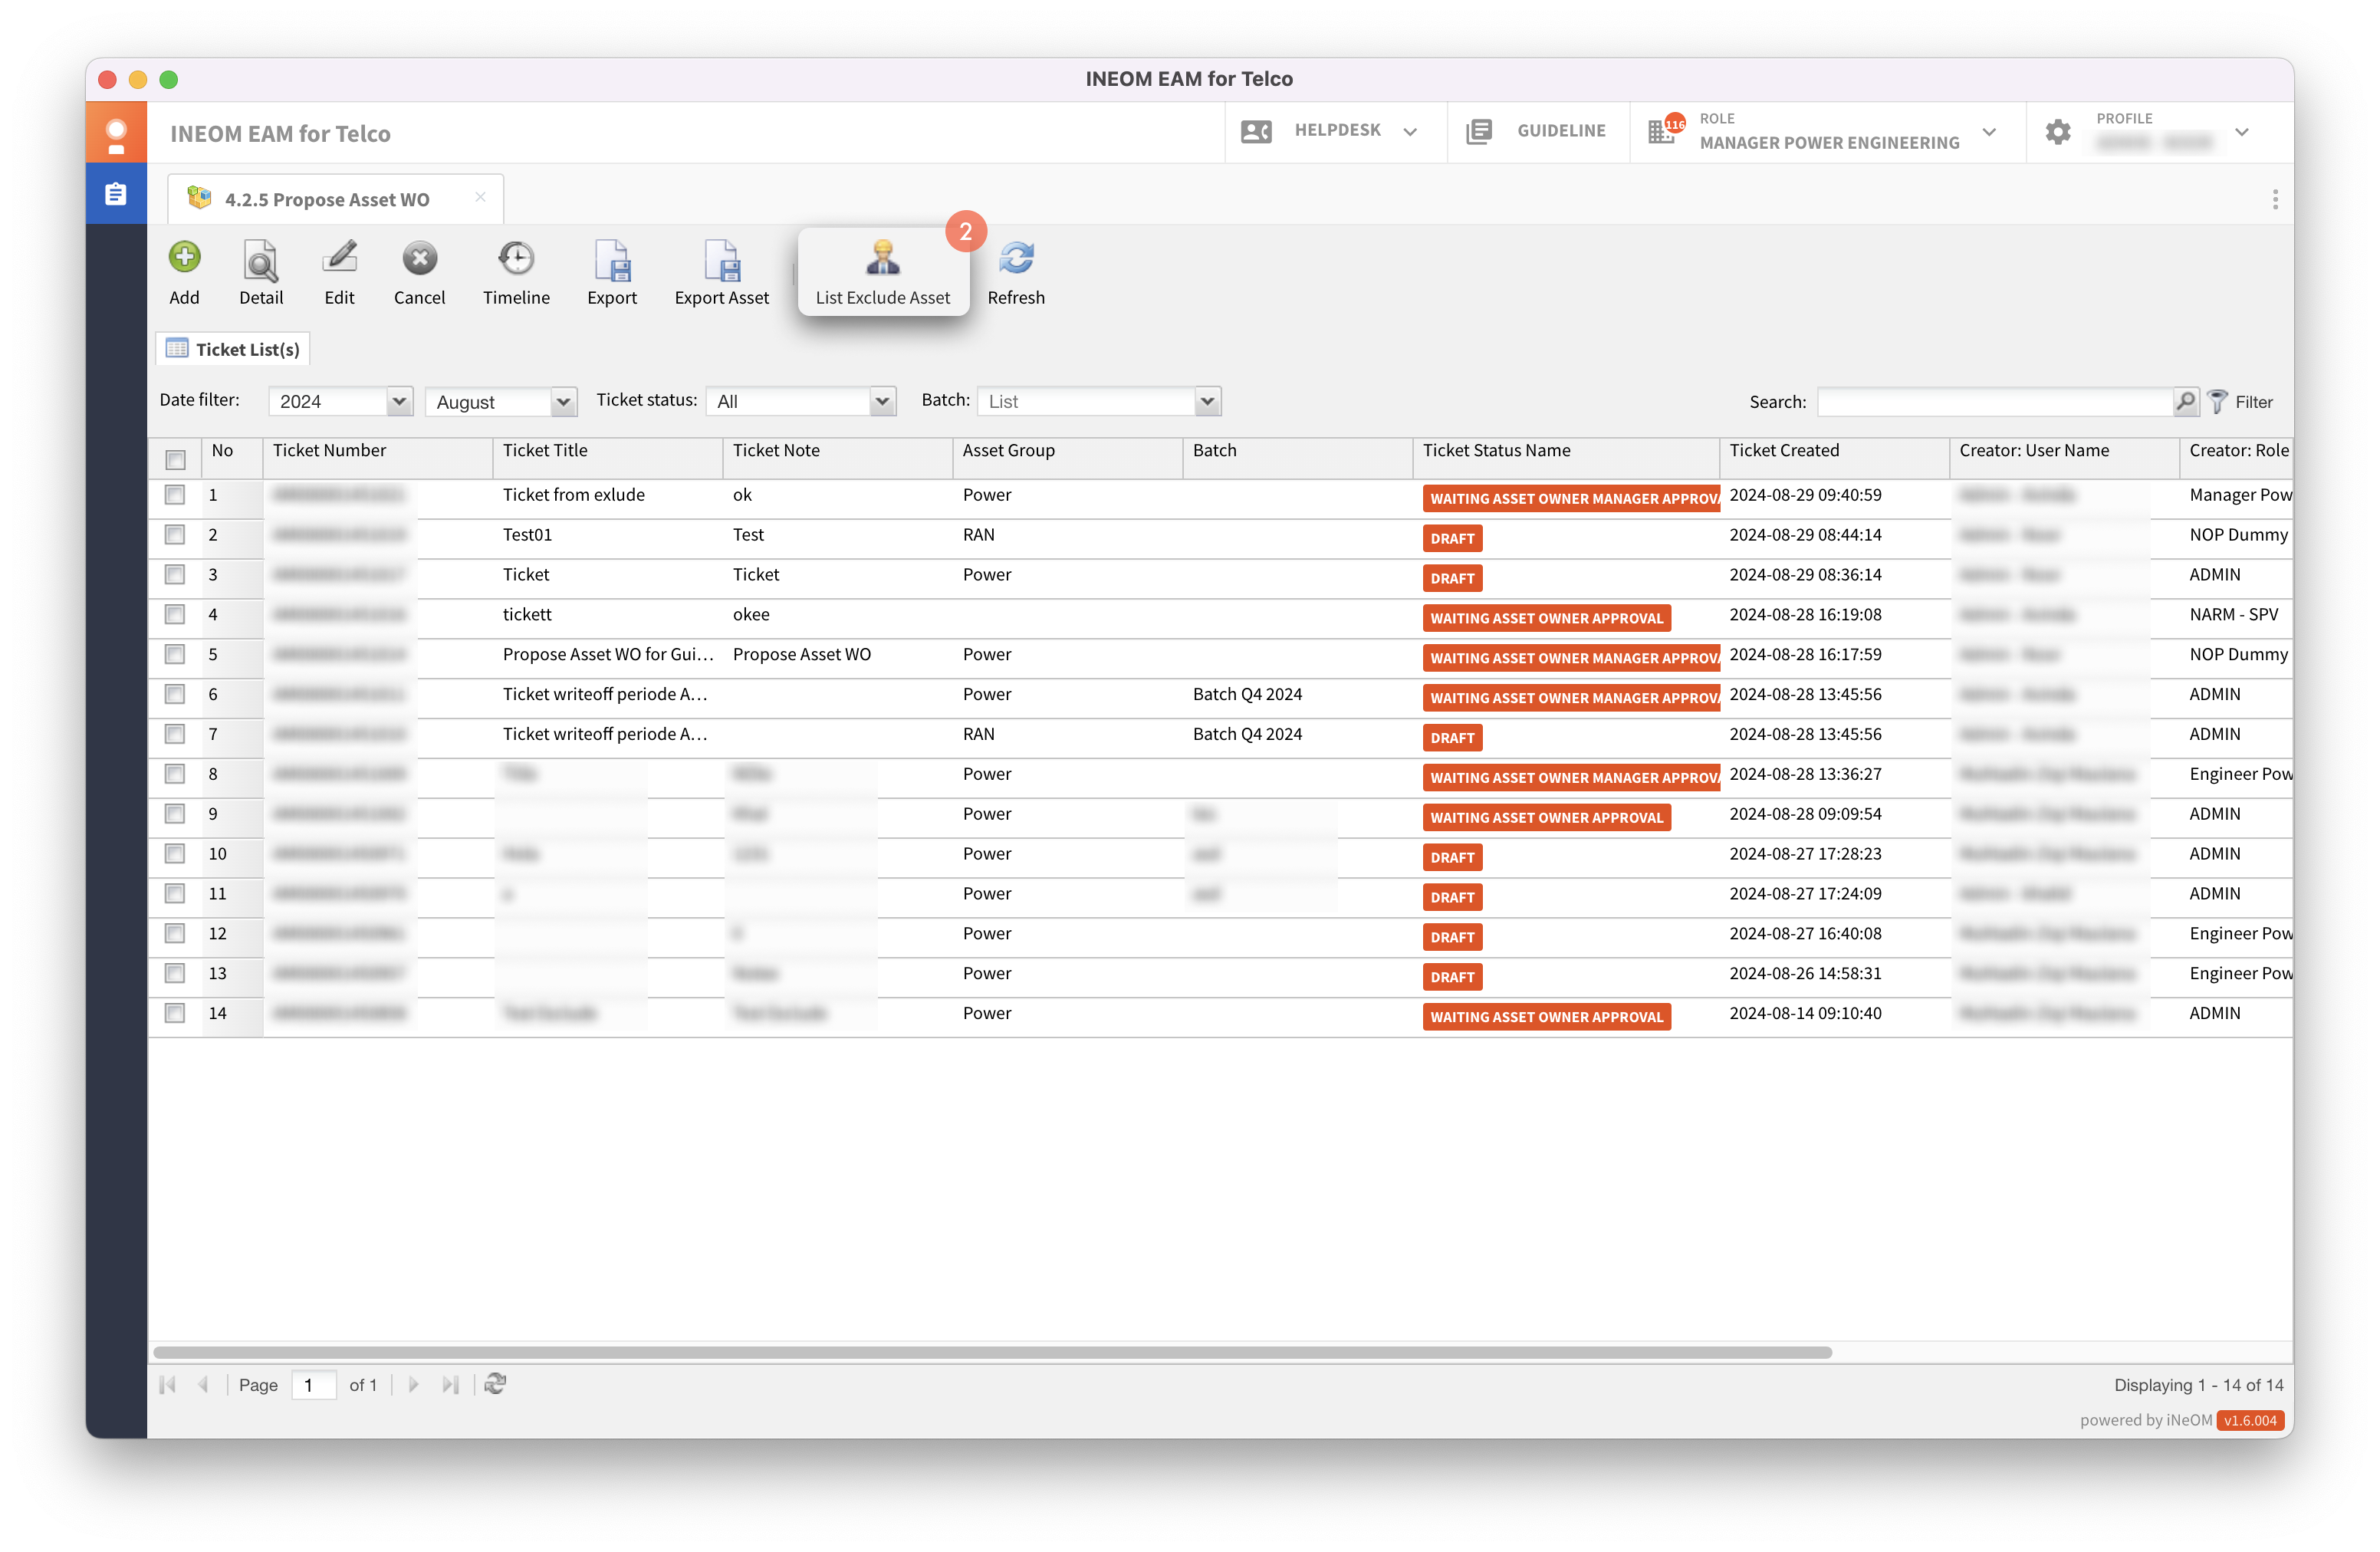
Task: Click WAITING ASSET OWNER APPROVAL on row 4
Action: click(x=1546, y=618)
